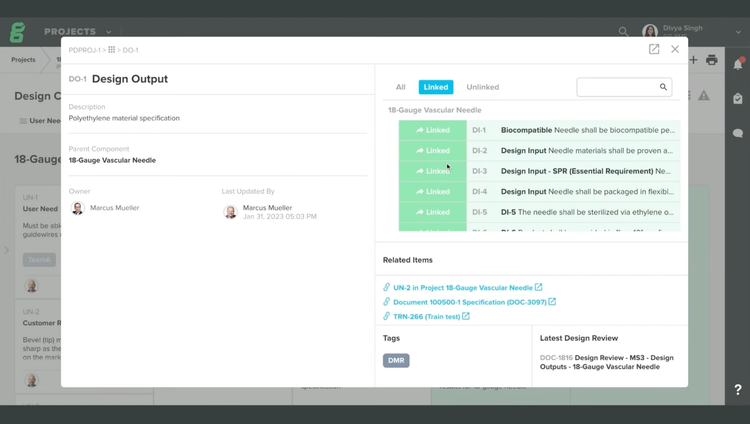Close the Design Output dialog
The height and width of the screenshot is (424, 750).
click(675, 49)
